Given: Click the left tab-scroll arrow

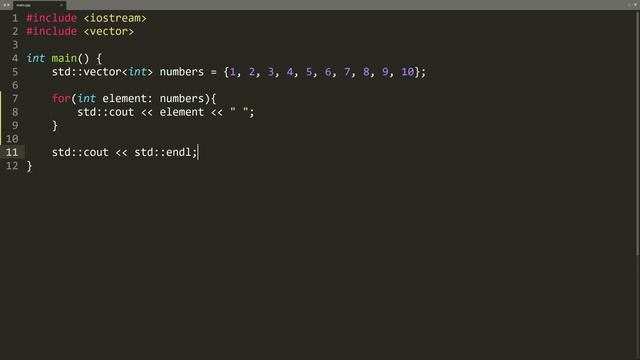Looking at the screenshot, I should tap(4, 5).
